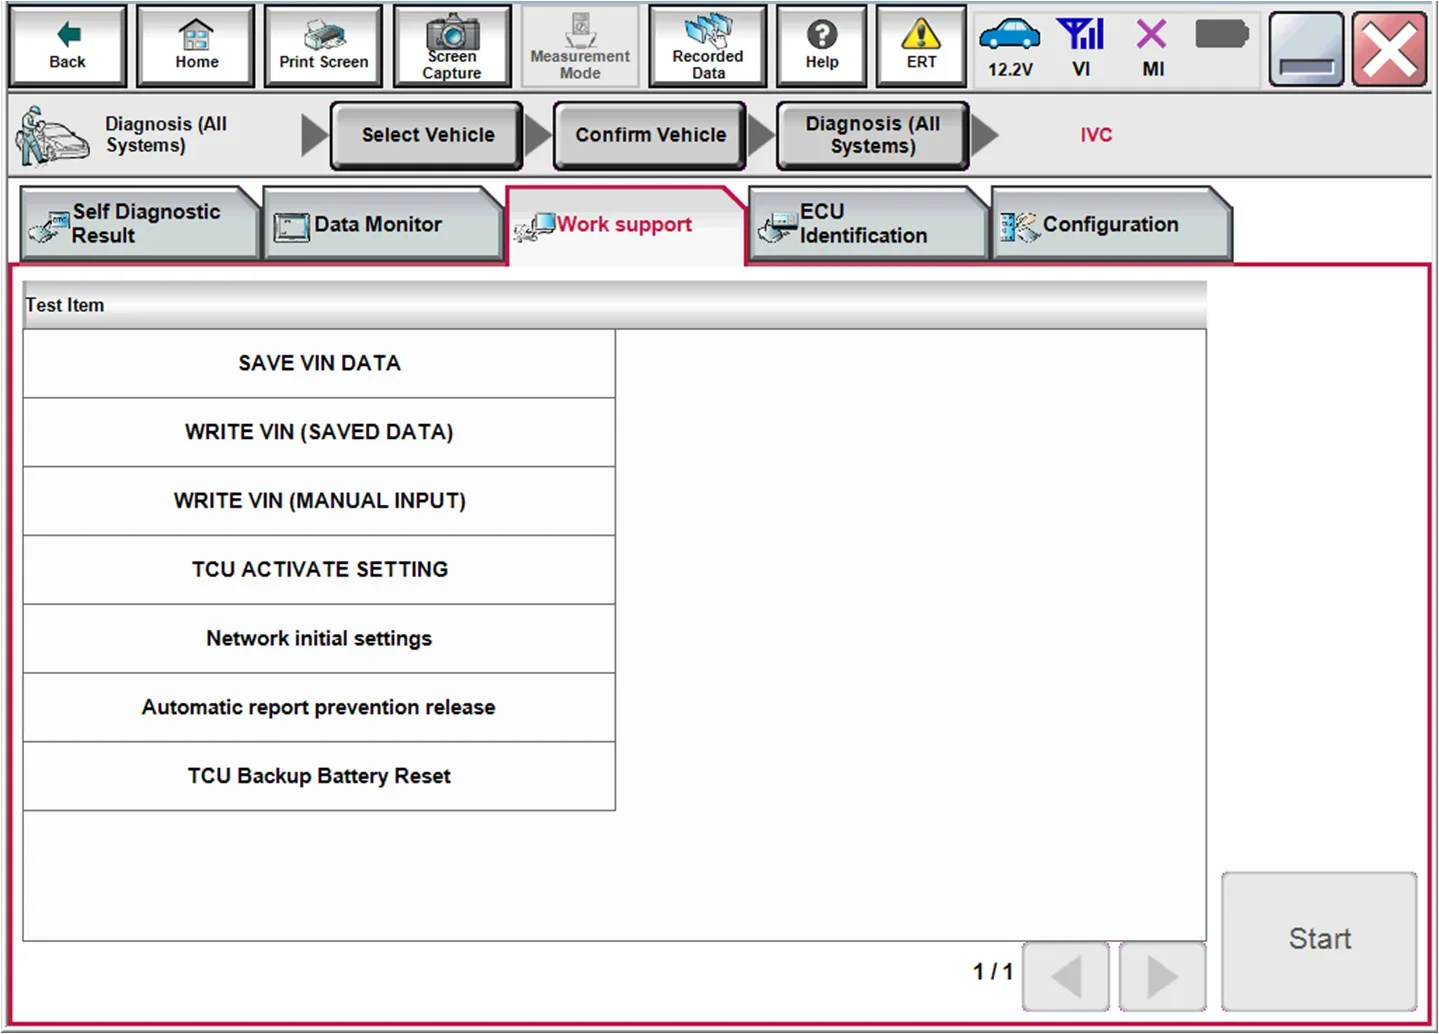Viewport: 1439px width, 1034px height.
Task: Open the Help button
Action: coord(822,46)
